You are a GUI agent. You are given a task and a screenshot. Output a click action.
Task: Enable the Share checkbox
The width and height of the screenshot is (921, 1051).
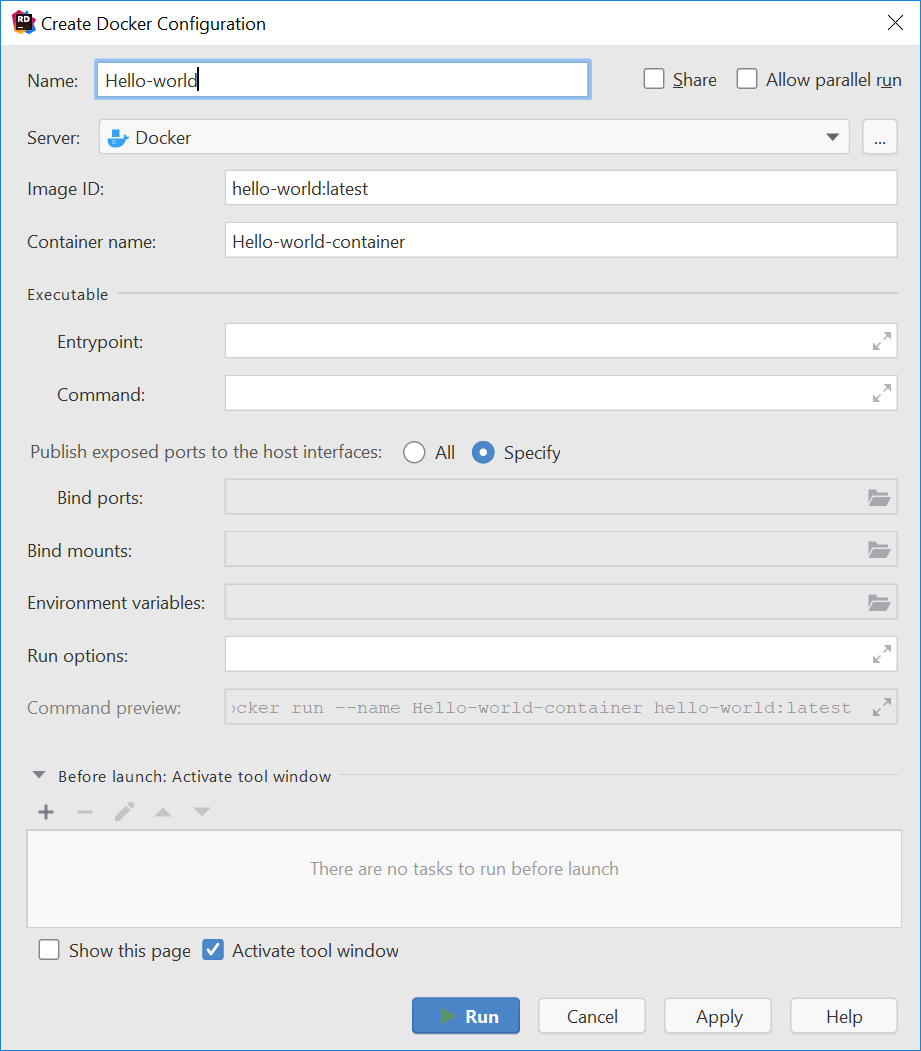coord(654,79)
